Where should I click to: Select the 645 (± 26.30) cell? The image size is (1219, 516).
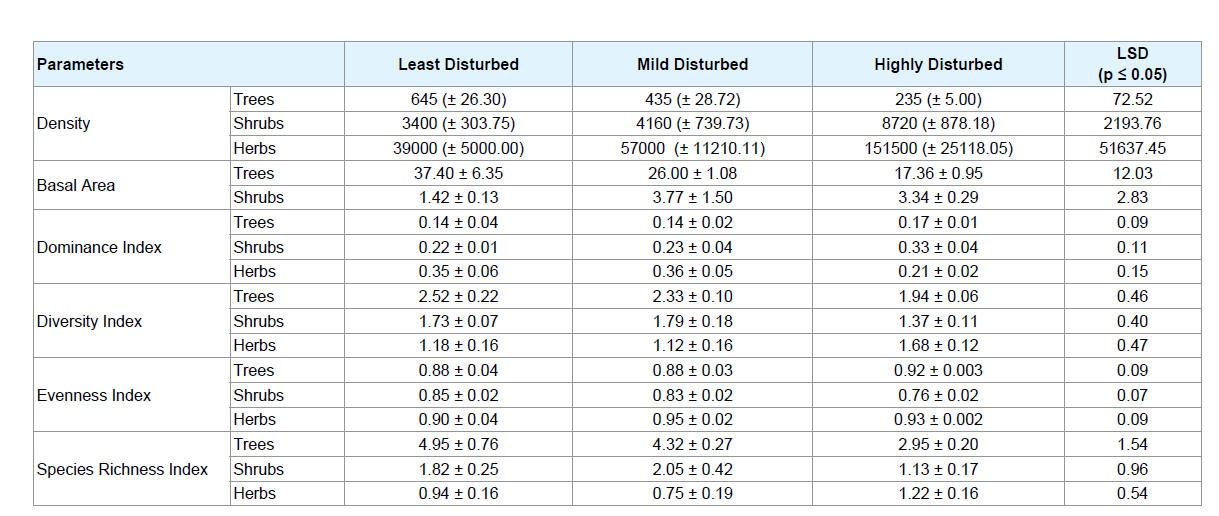(x=458, y=99)
